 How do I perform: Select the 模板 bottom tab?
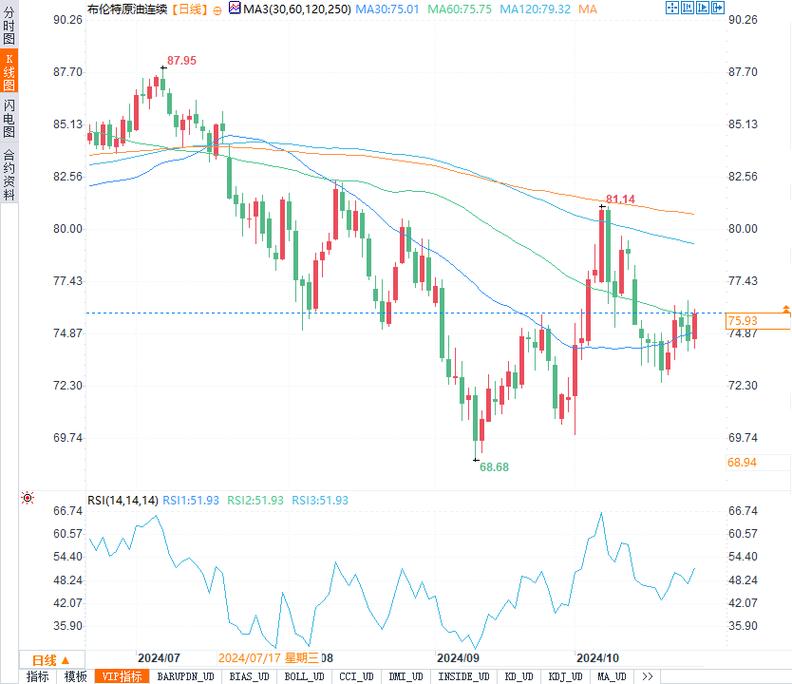coord(76,677)
